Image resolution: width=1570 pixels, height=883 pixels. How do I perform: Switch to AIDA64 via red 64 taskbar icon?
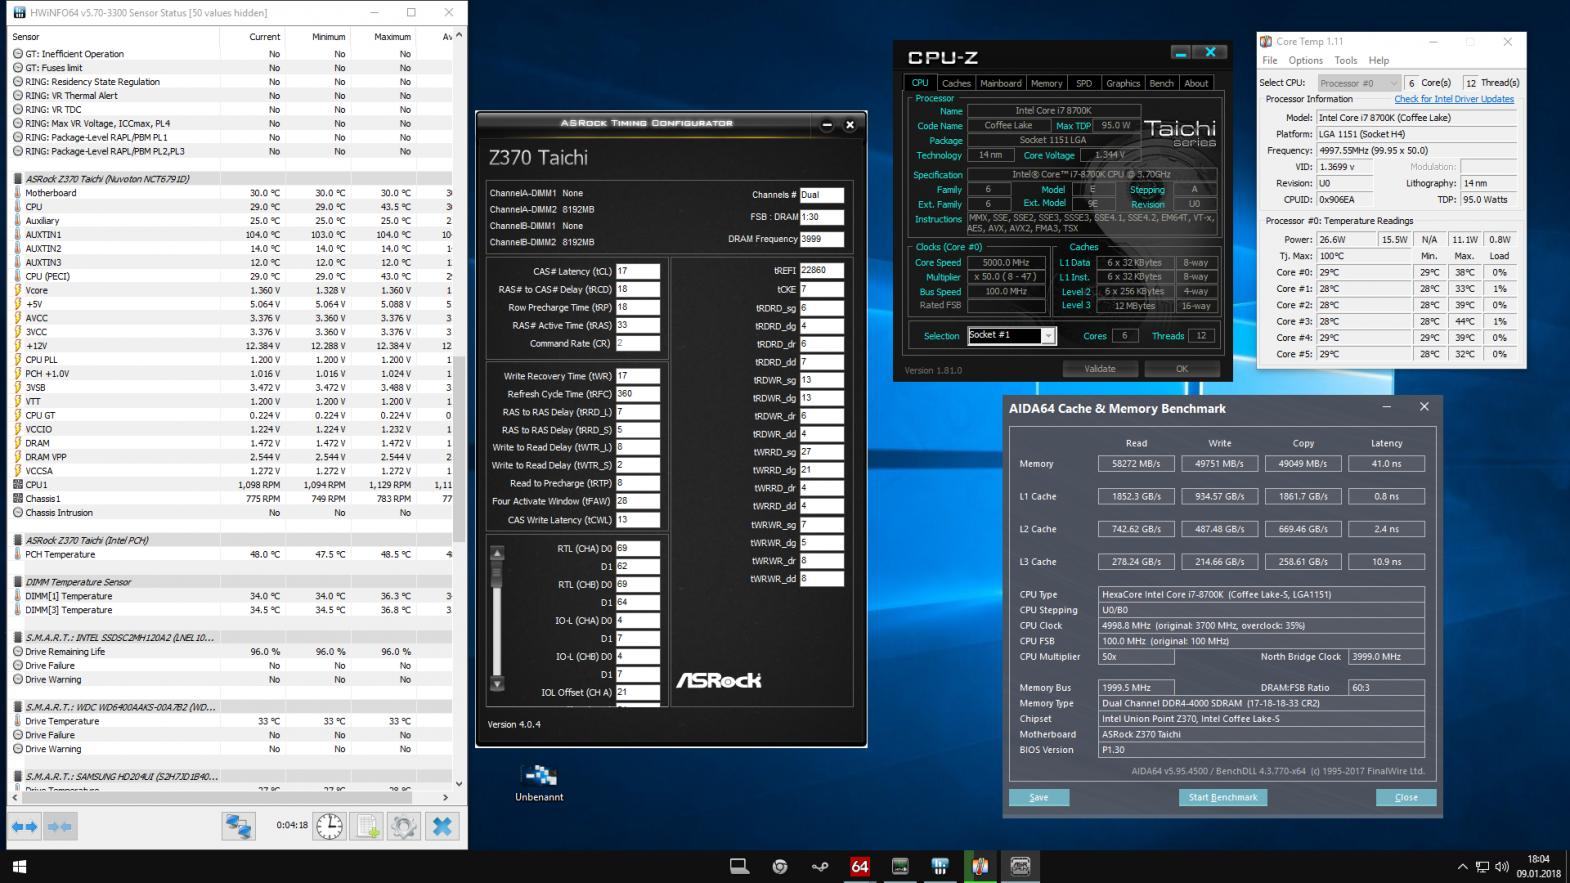point(860,866)
